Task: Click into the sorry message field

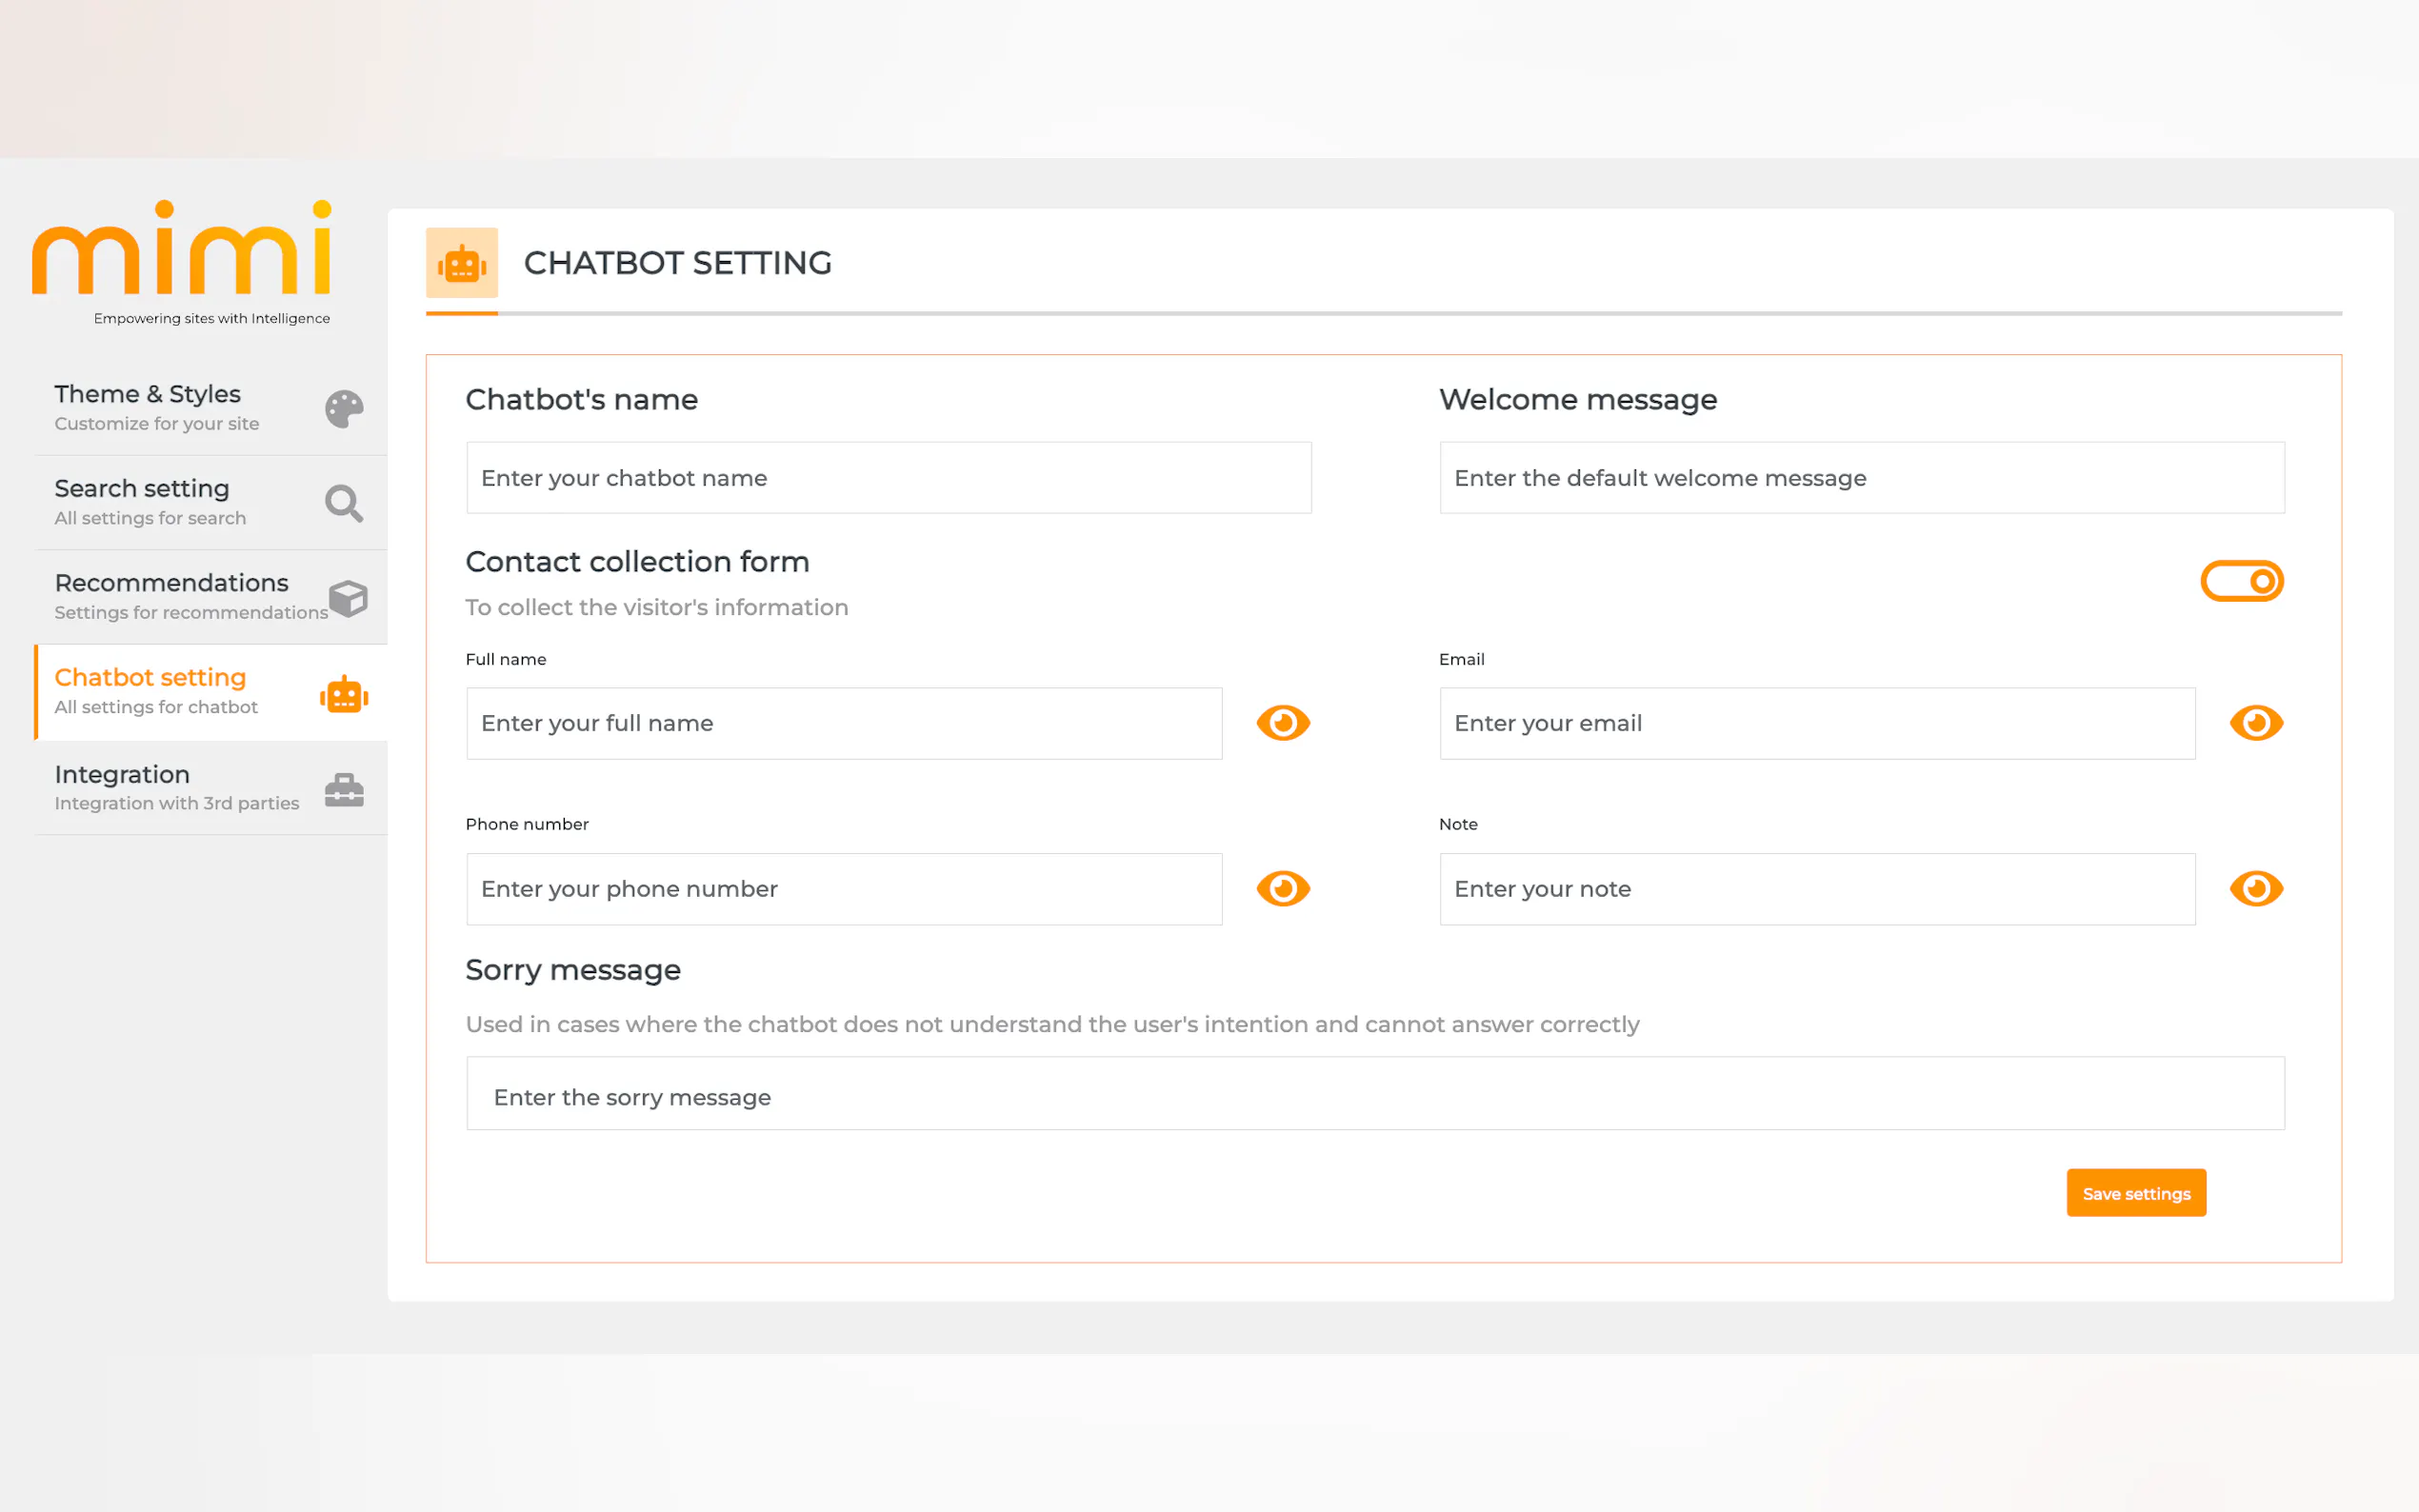Action: [x=1375, y=1095]
